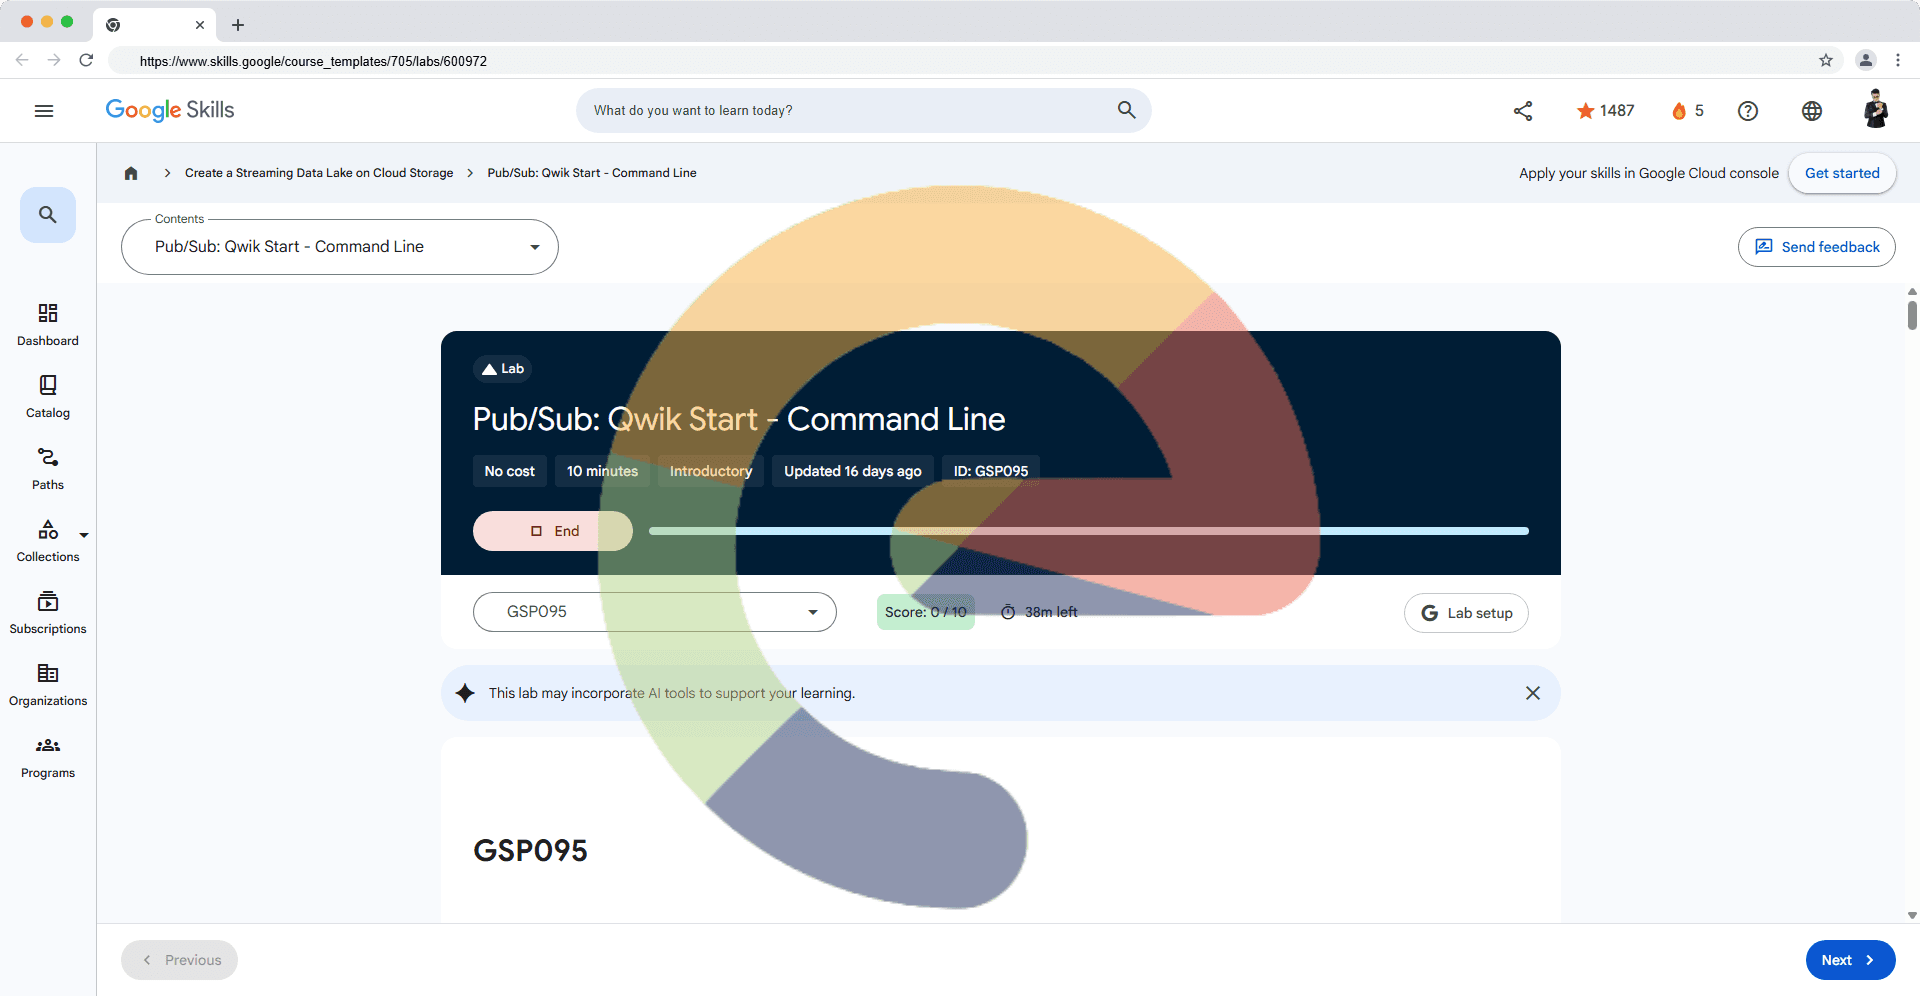The height and width of the screenshot is (996, 1920).
Task: Click breadcrumb 'Pub/Sub: Qwik Start - Command Line'
Action: [592, 173]
